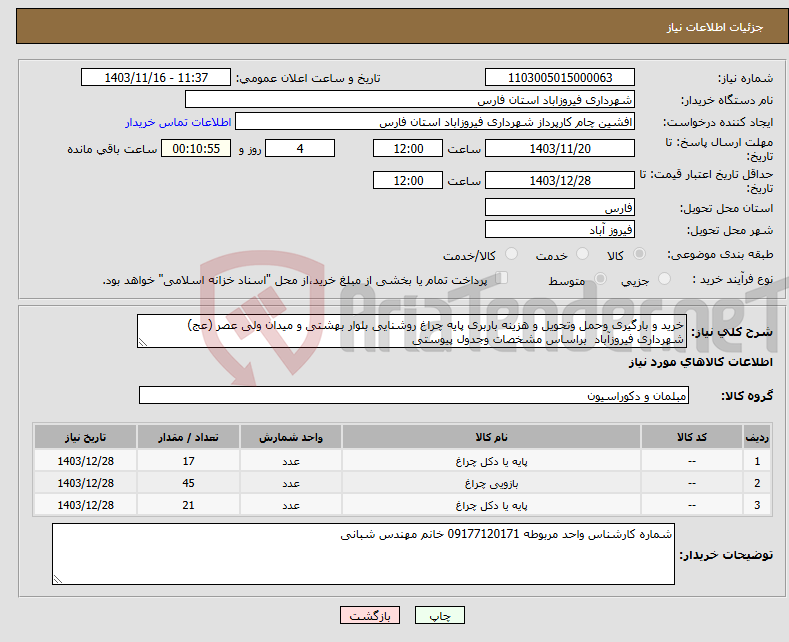Click the announcement date 1403/11/16 field
This screenshot has width=789, height=642.
click(156, 77)
